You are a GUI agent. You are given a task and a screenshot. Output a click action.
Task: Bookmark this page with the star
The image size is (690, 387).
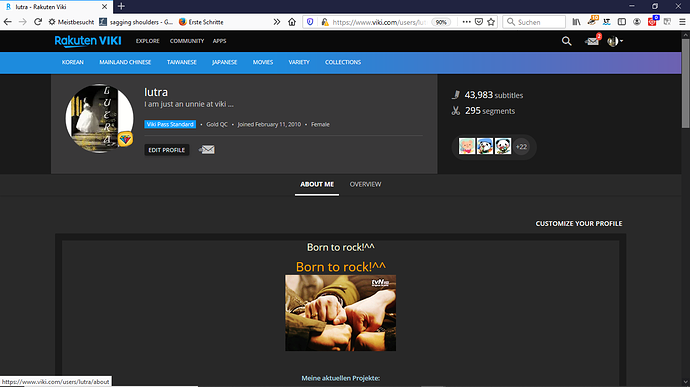coord(491,22)
